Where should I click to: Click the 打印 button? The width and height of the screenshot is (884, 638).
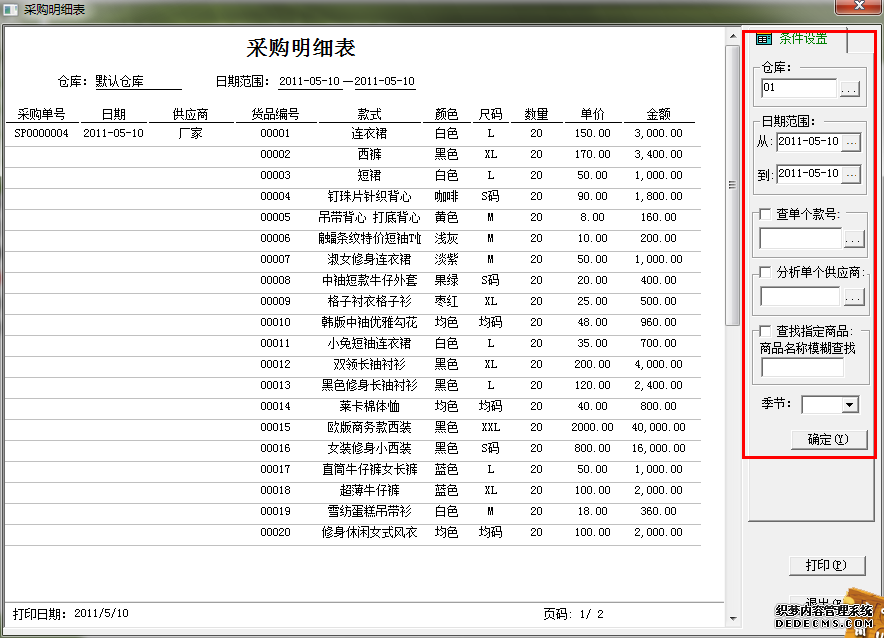(x=825, y=565)
